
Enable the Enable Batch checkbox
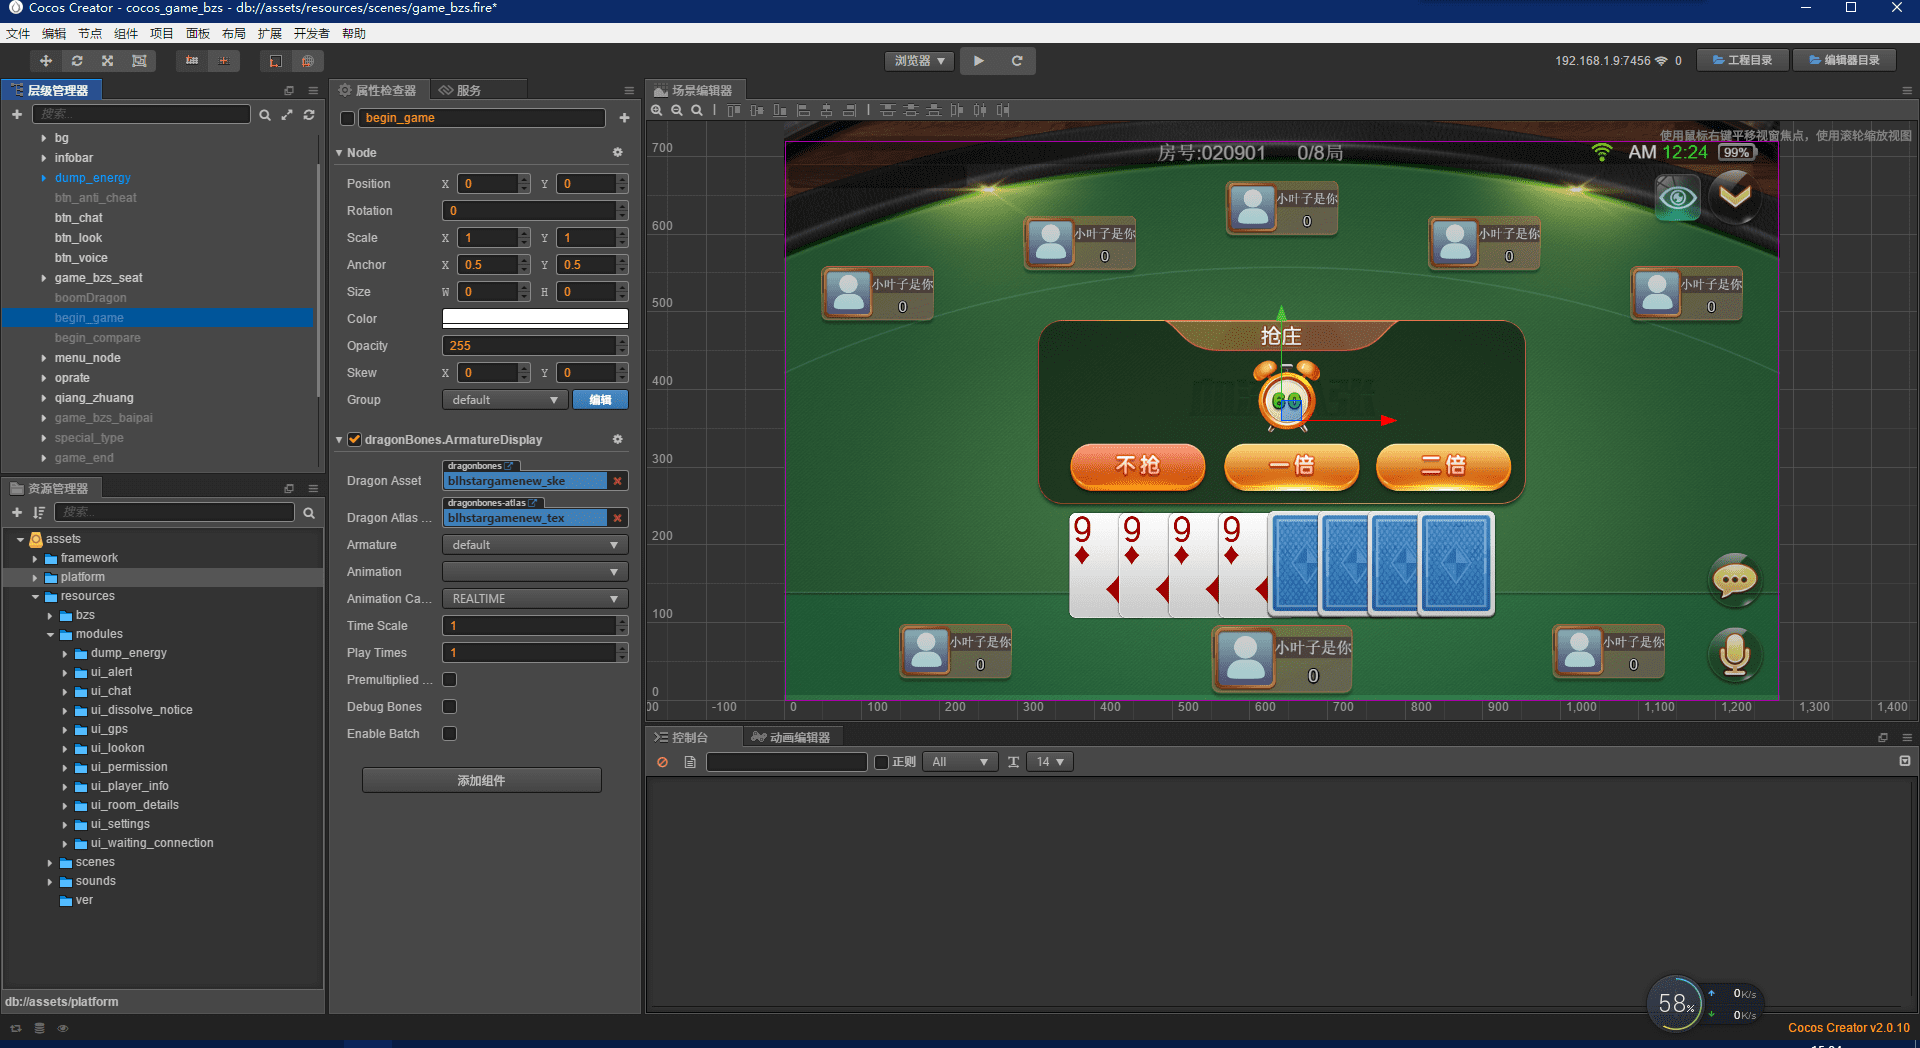[450, 734]
